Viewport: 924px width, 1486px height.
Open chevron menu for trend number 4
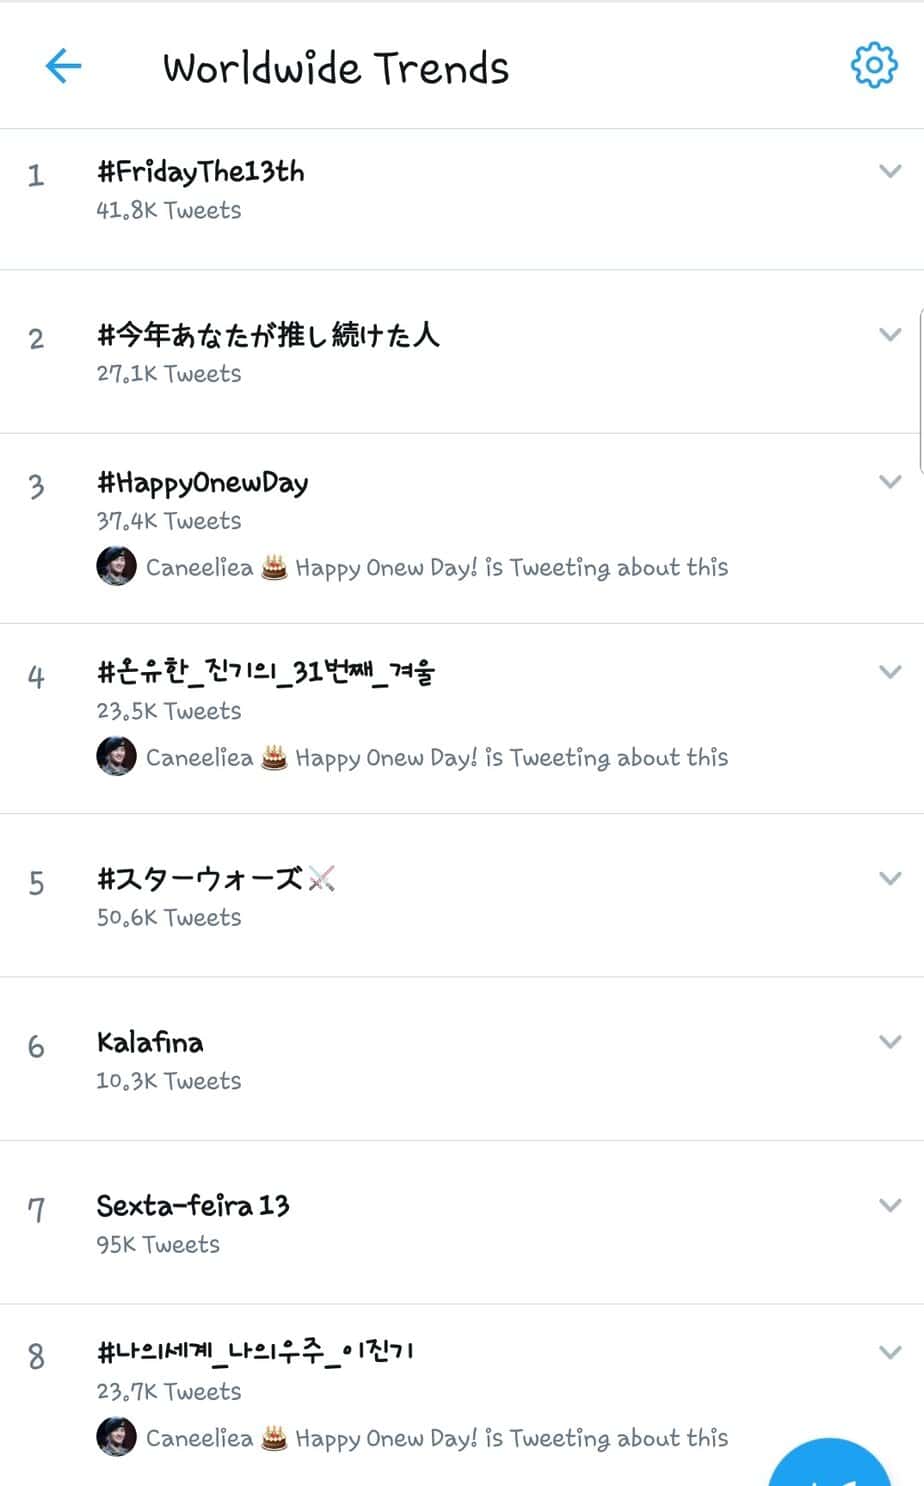pyautogui.click(x=889, y=672)
